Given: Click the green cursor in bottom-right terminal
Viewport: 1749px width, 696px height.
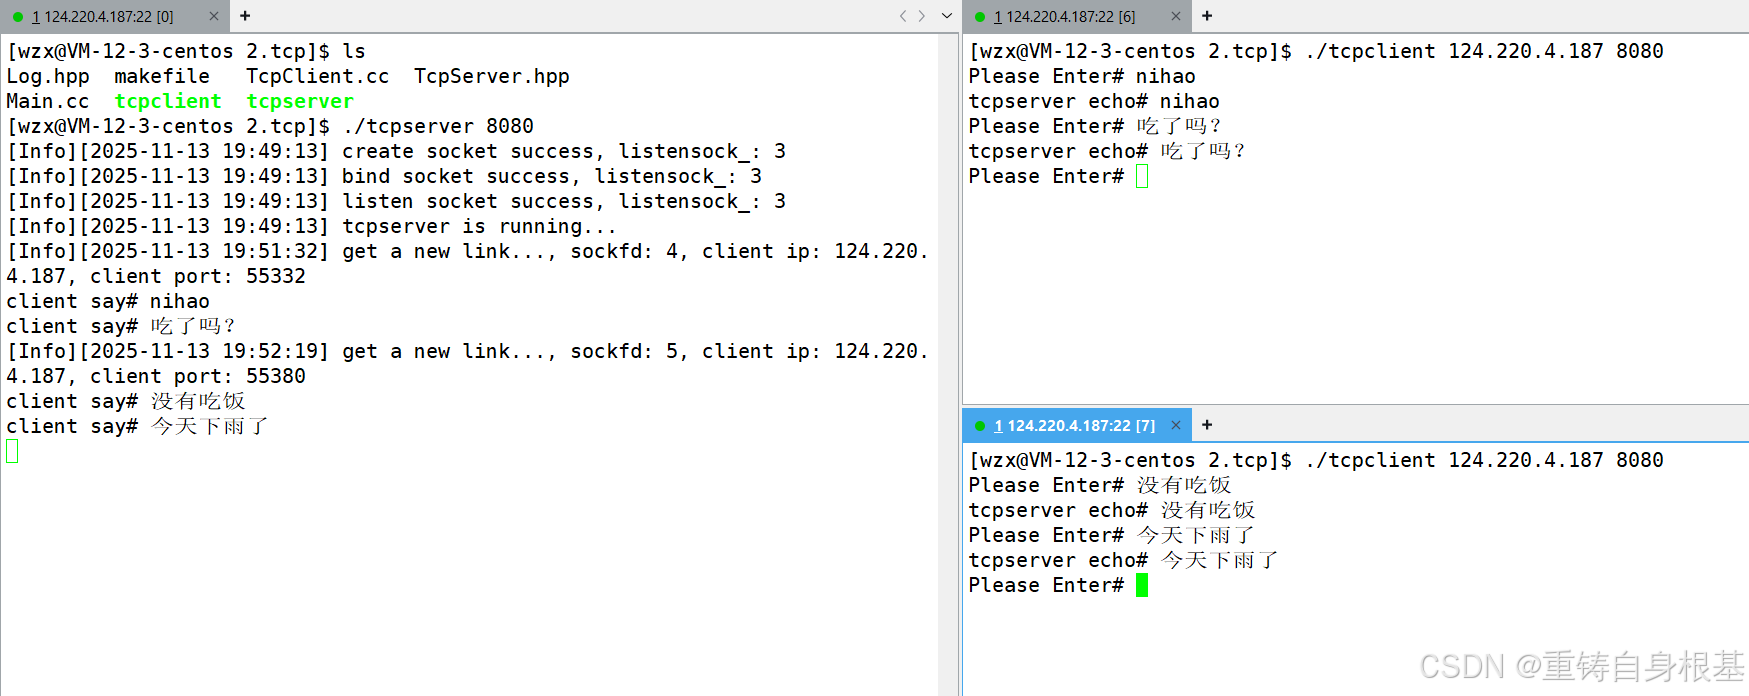Looking at the screenshot, I should point(1142,585).
